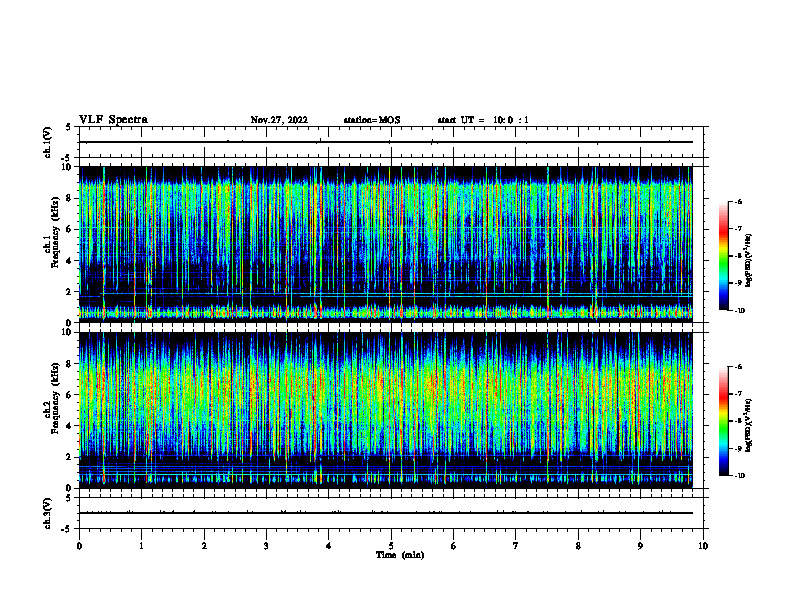Click the "6" kHz tick on ch.1 frequency axis
The width and height of the screenshot is (792, 612).
[x=69, y=229]
